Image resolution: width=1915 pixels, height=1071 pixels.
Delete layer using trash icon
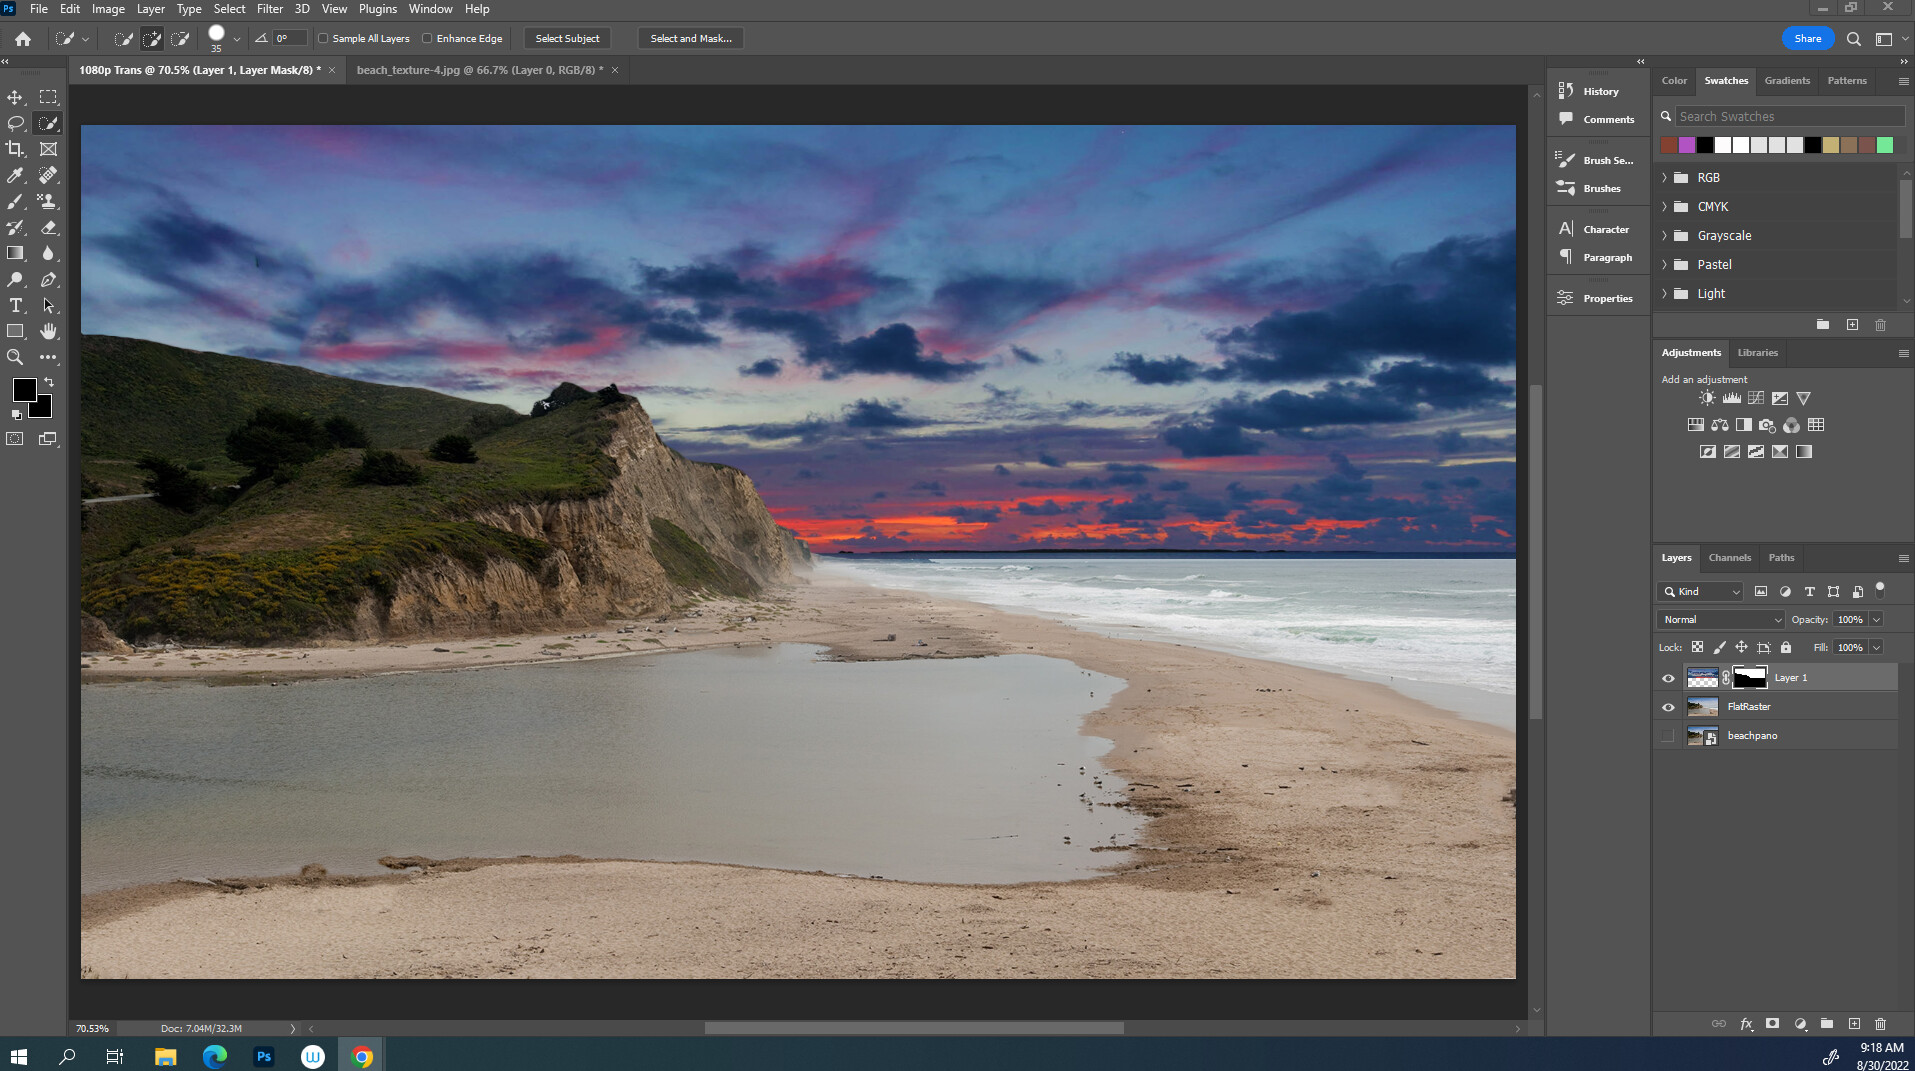coord(1881,1024)
